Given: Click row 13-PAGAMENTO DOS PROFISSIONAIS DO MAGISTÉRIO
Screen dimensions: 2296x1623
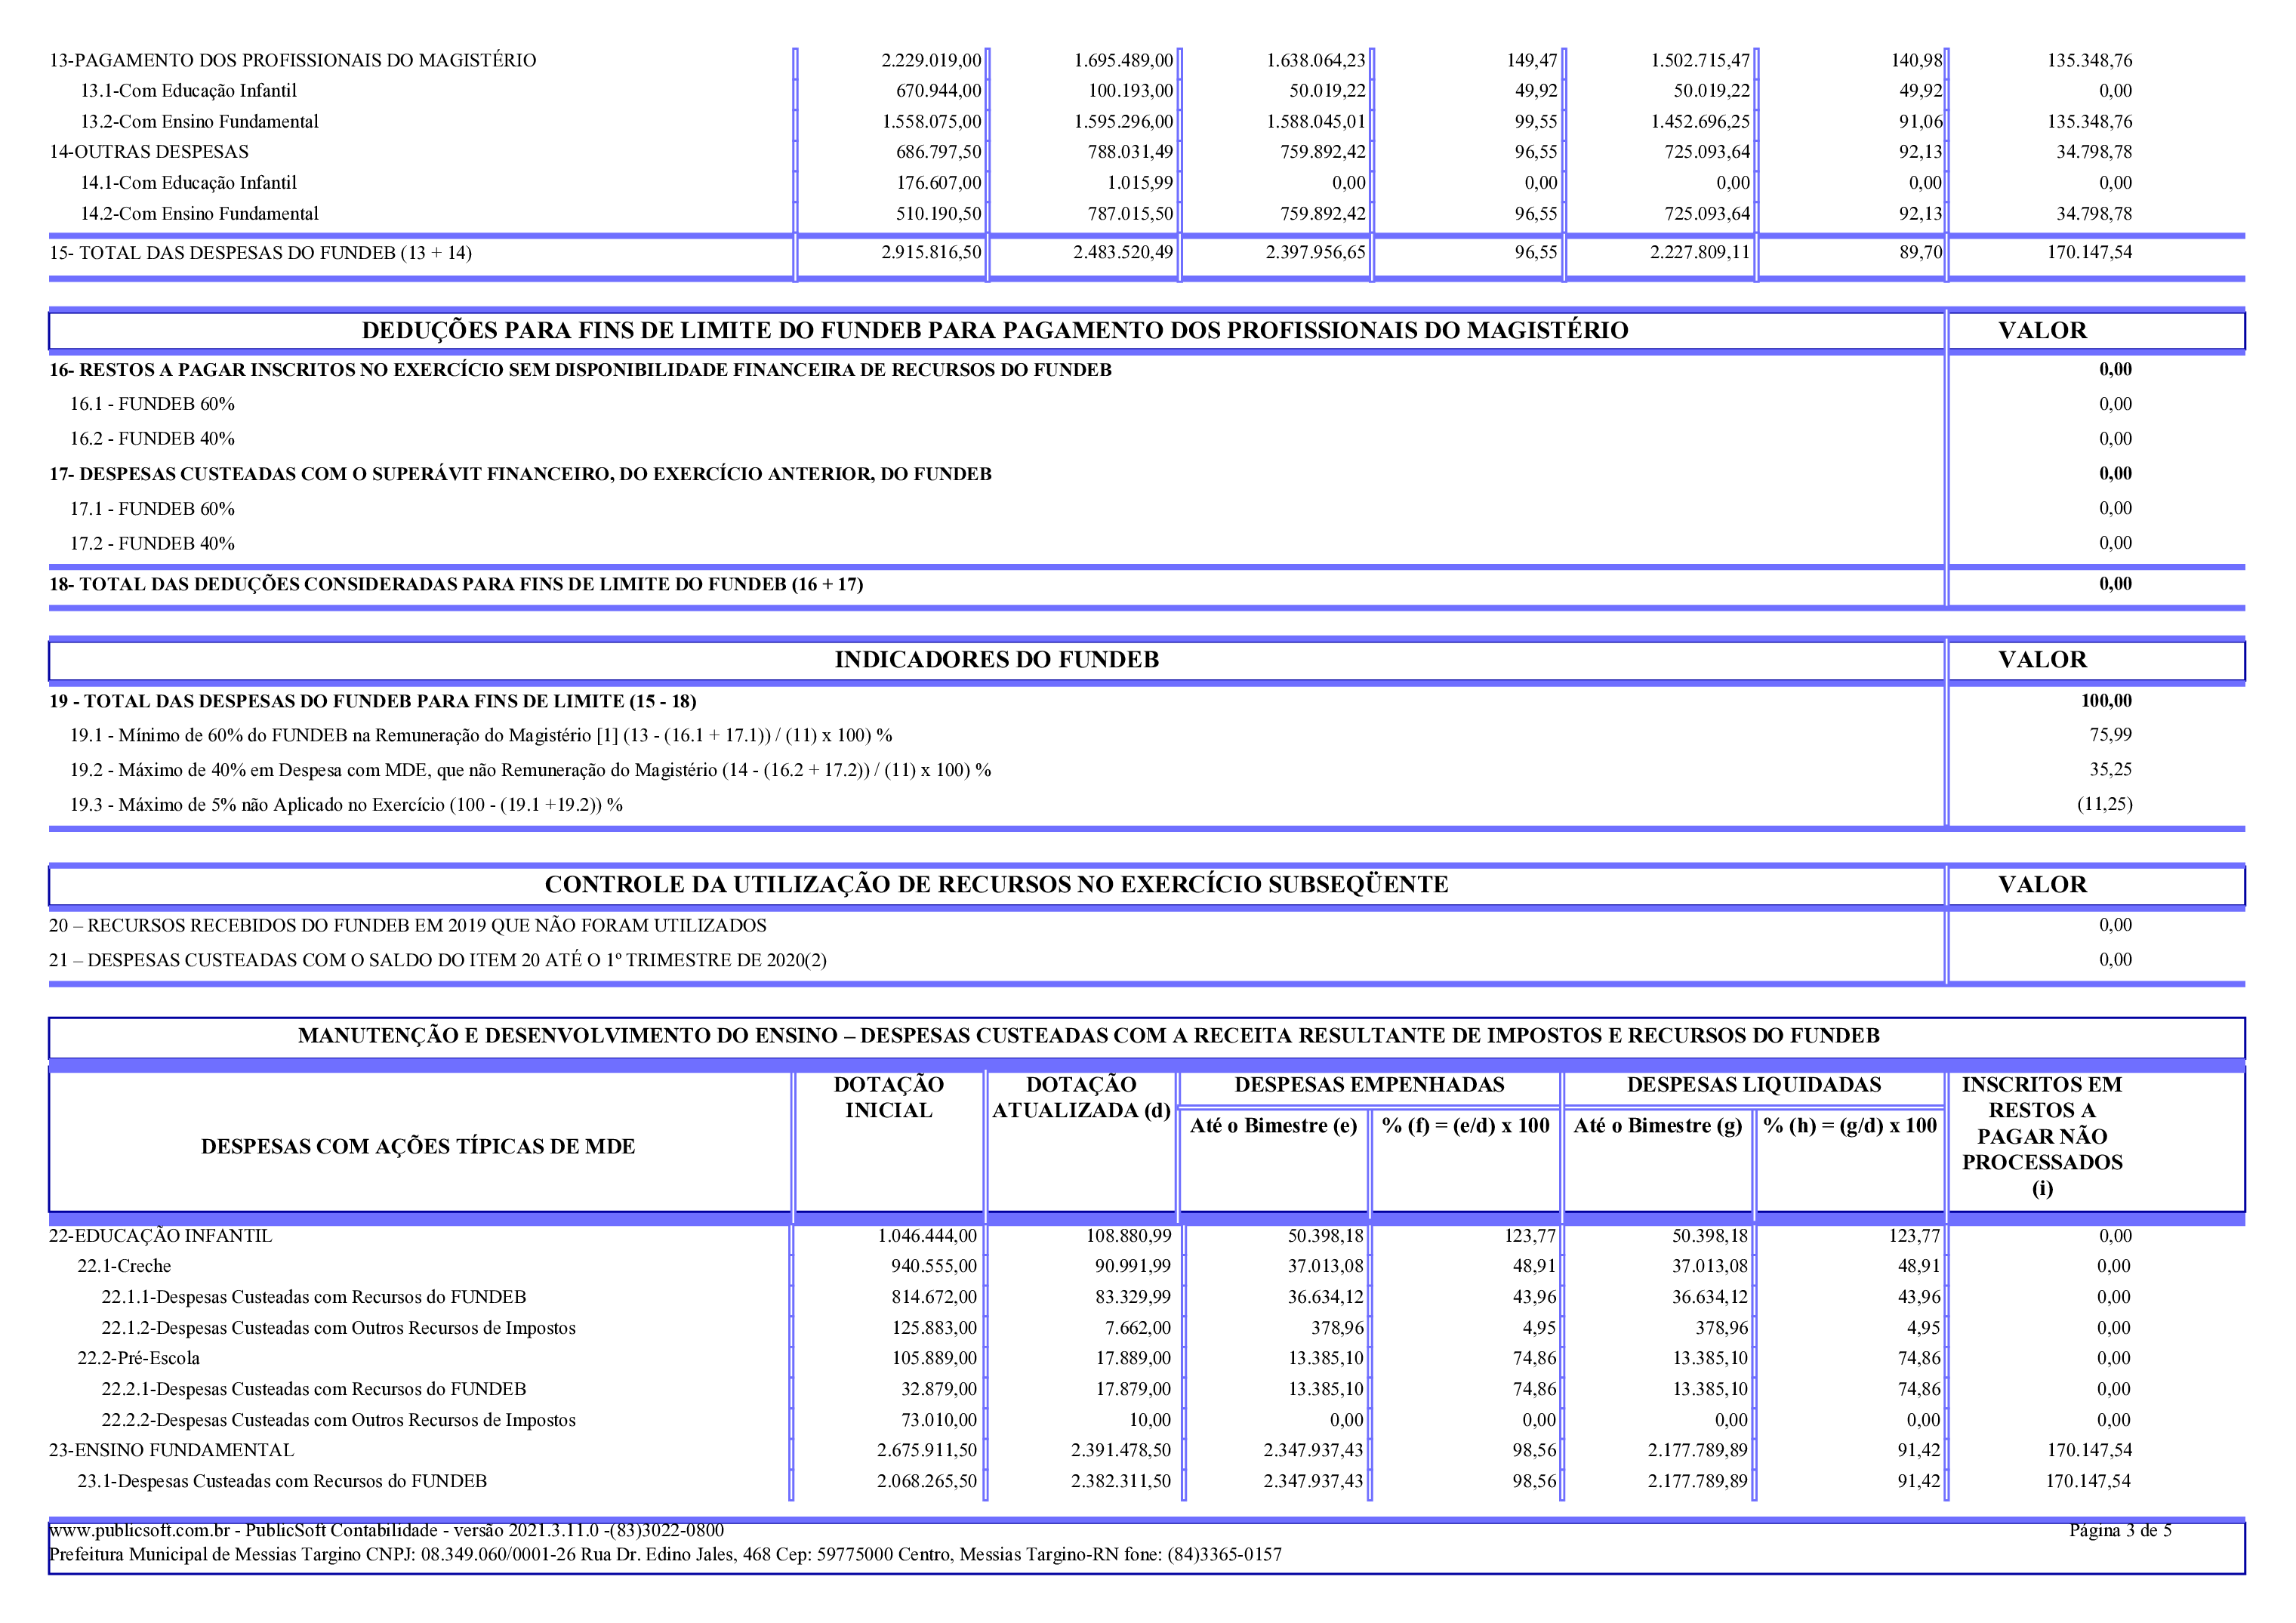Looking at the screenshot, I should tap(292, 60).
